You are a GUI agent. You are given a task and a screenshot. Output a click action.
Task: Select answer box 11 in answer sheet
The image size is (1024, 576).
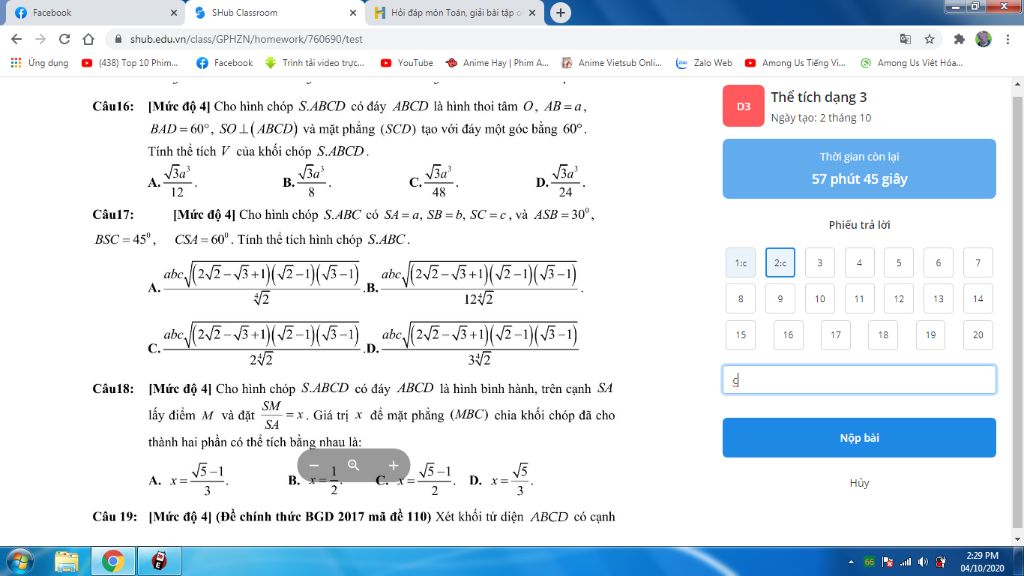tap(859, 298)
